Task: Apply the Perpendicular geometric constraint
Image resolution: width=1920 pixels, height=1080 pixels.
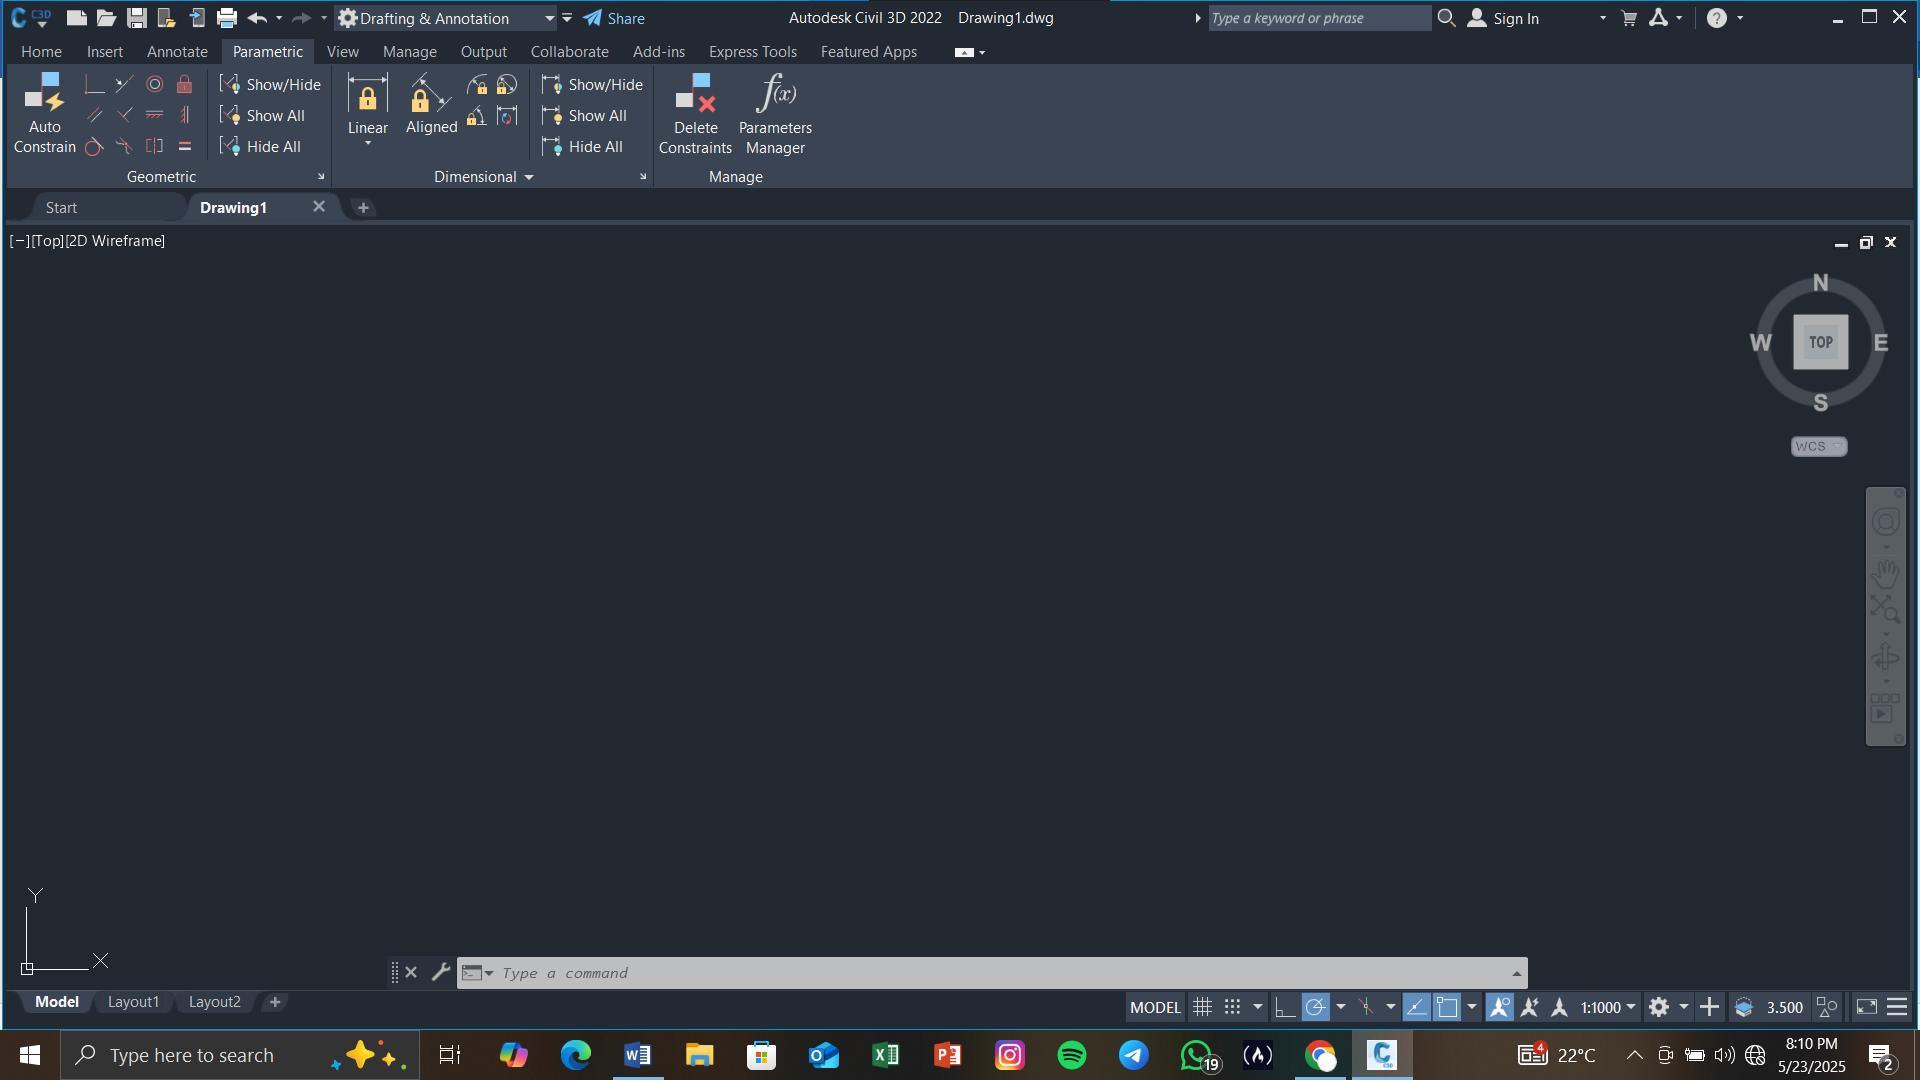Action: pos(124,116)
